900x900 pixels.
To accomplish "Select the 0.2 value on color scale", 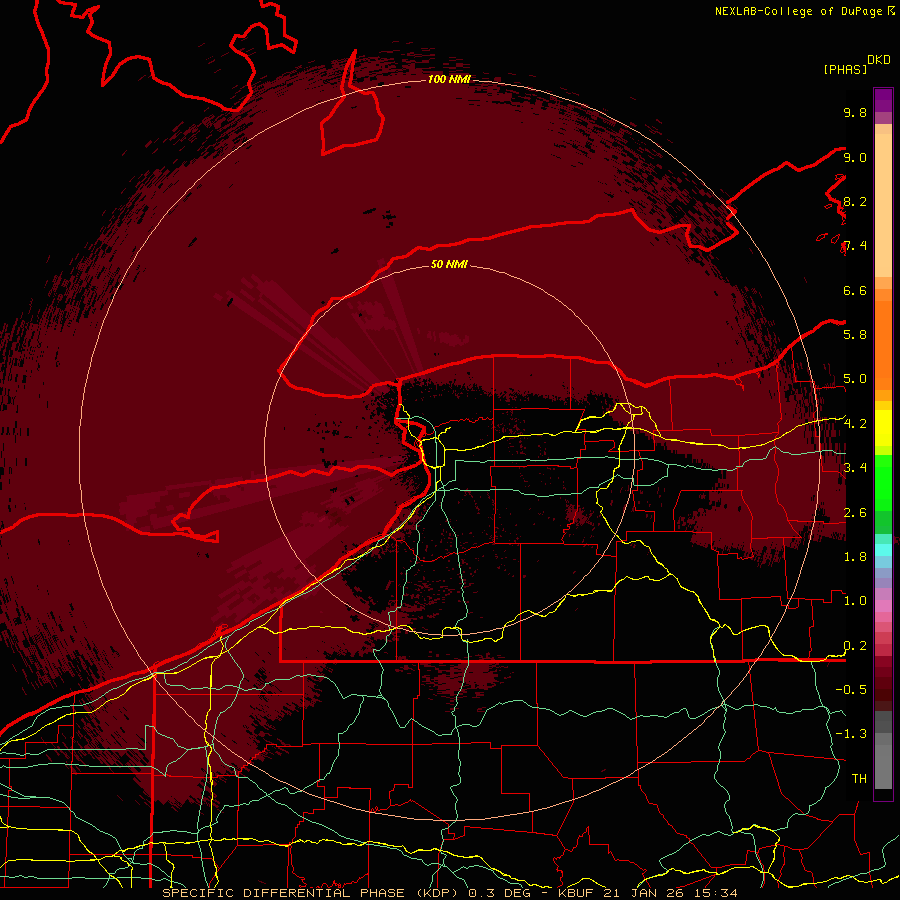I will (x=855, y=645).
